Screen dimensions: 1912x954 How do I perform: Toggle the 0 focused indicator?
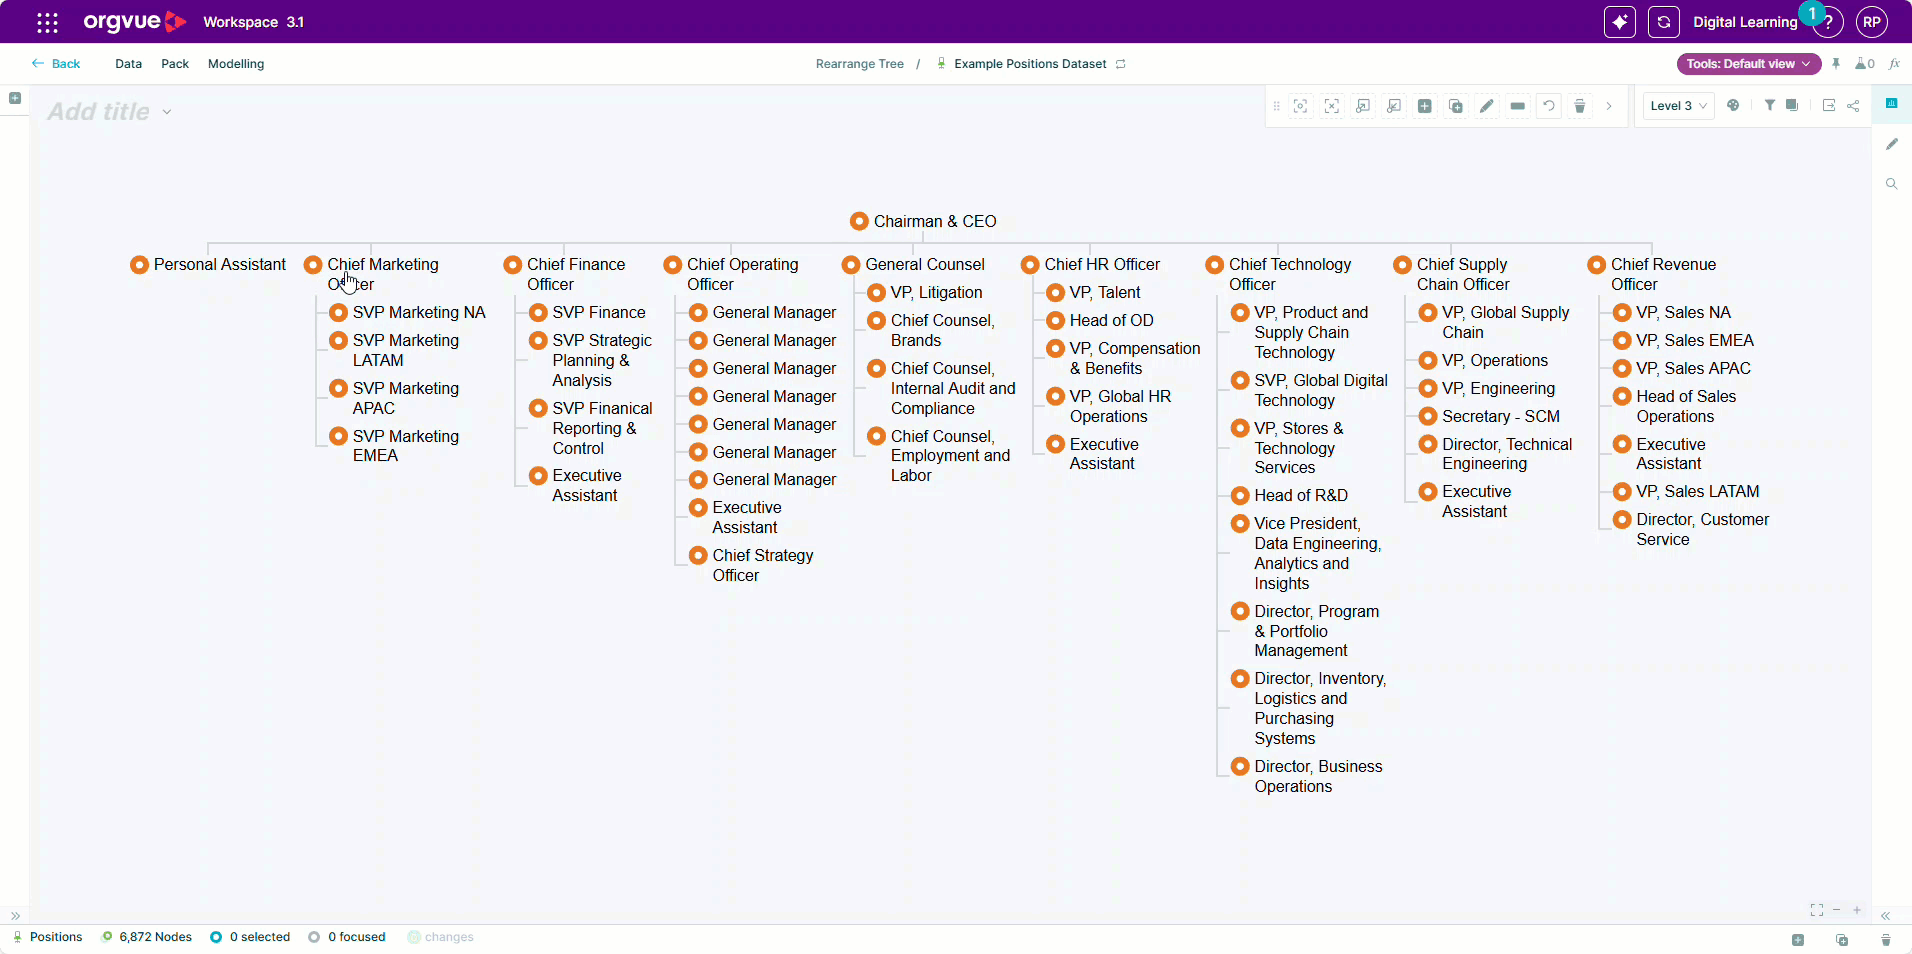click(347, 937)
